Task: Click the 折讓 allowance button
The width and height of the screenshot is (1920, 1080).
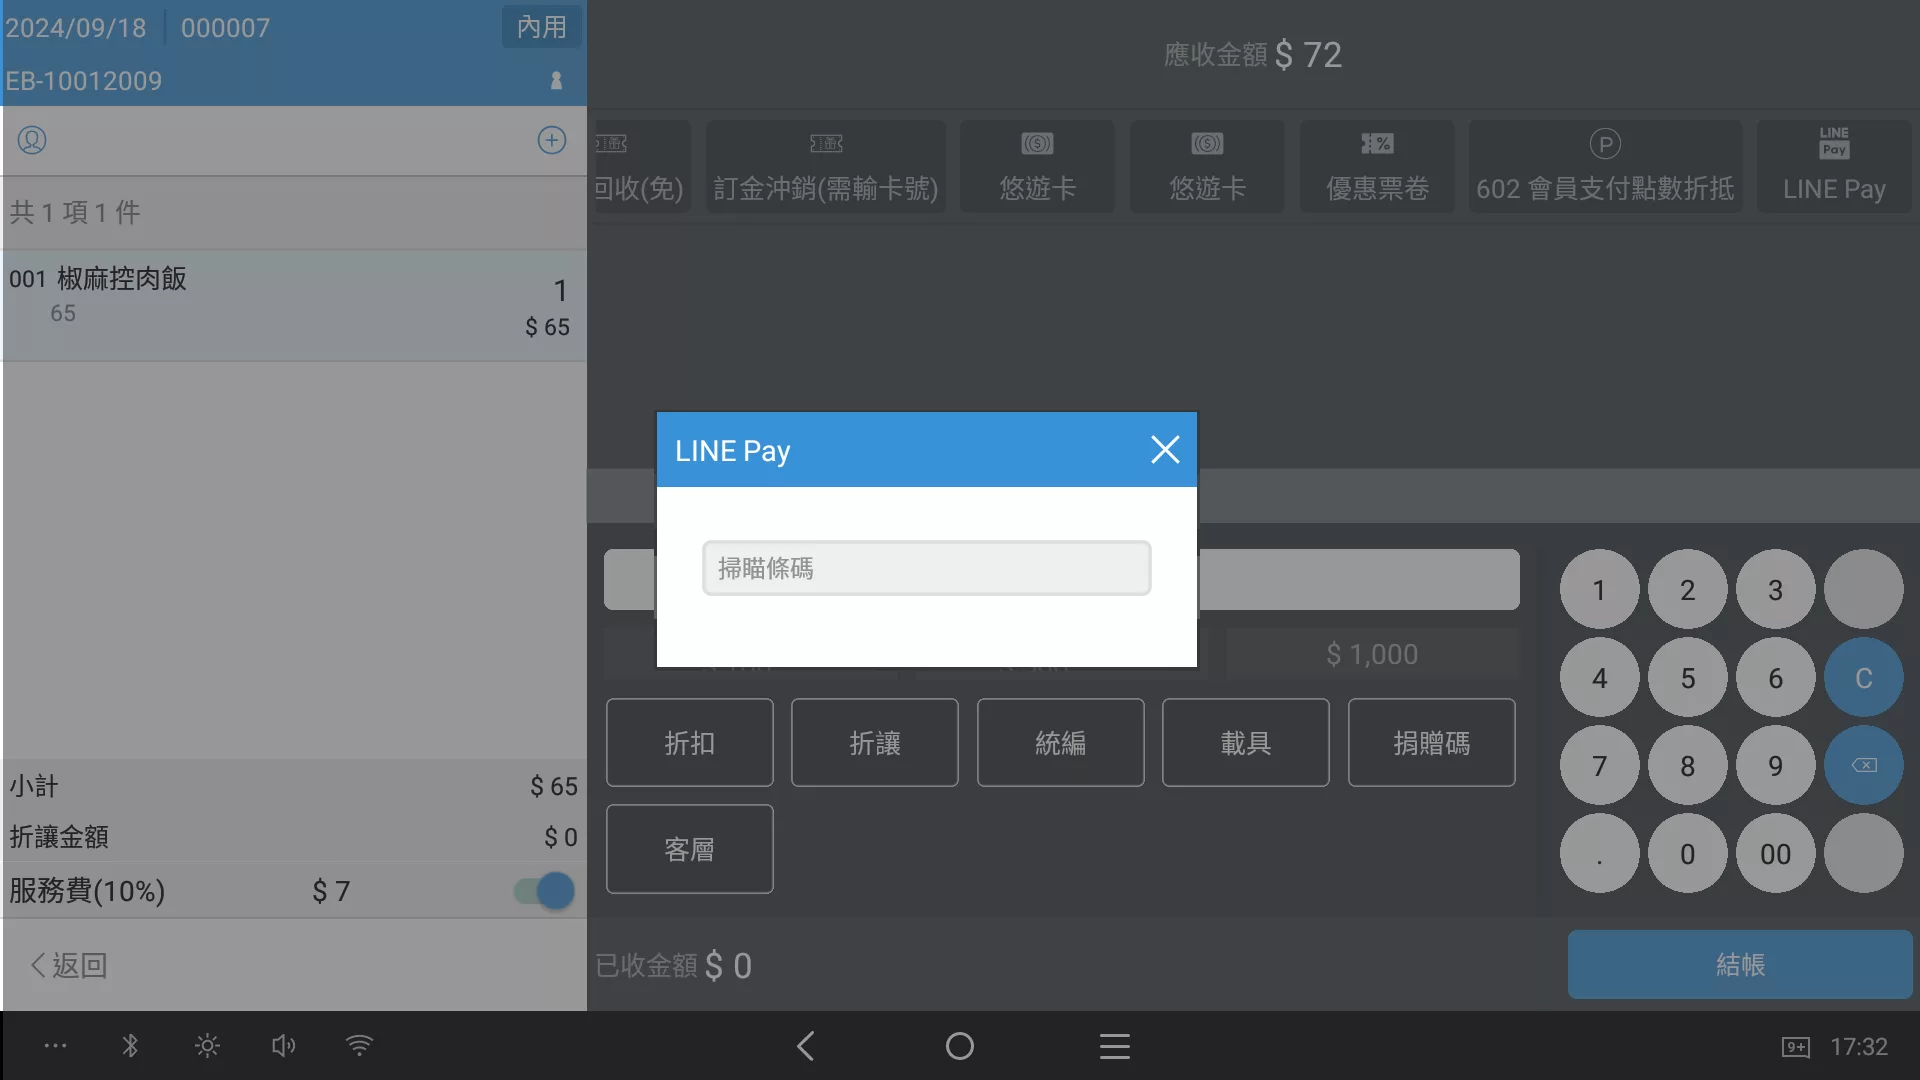Action: (875, 743)
